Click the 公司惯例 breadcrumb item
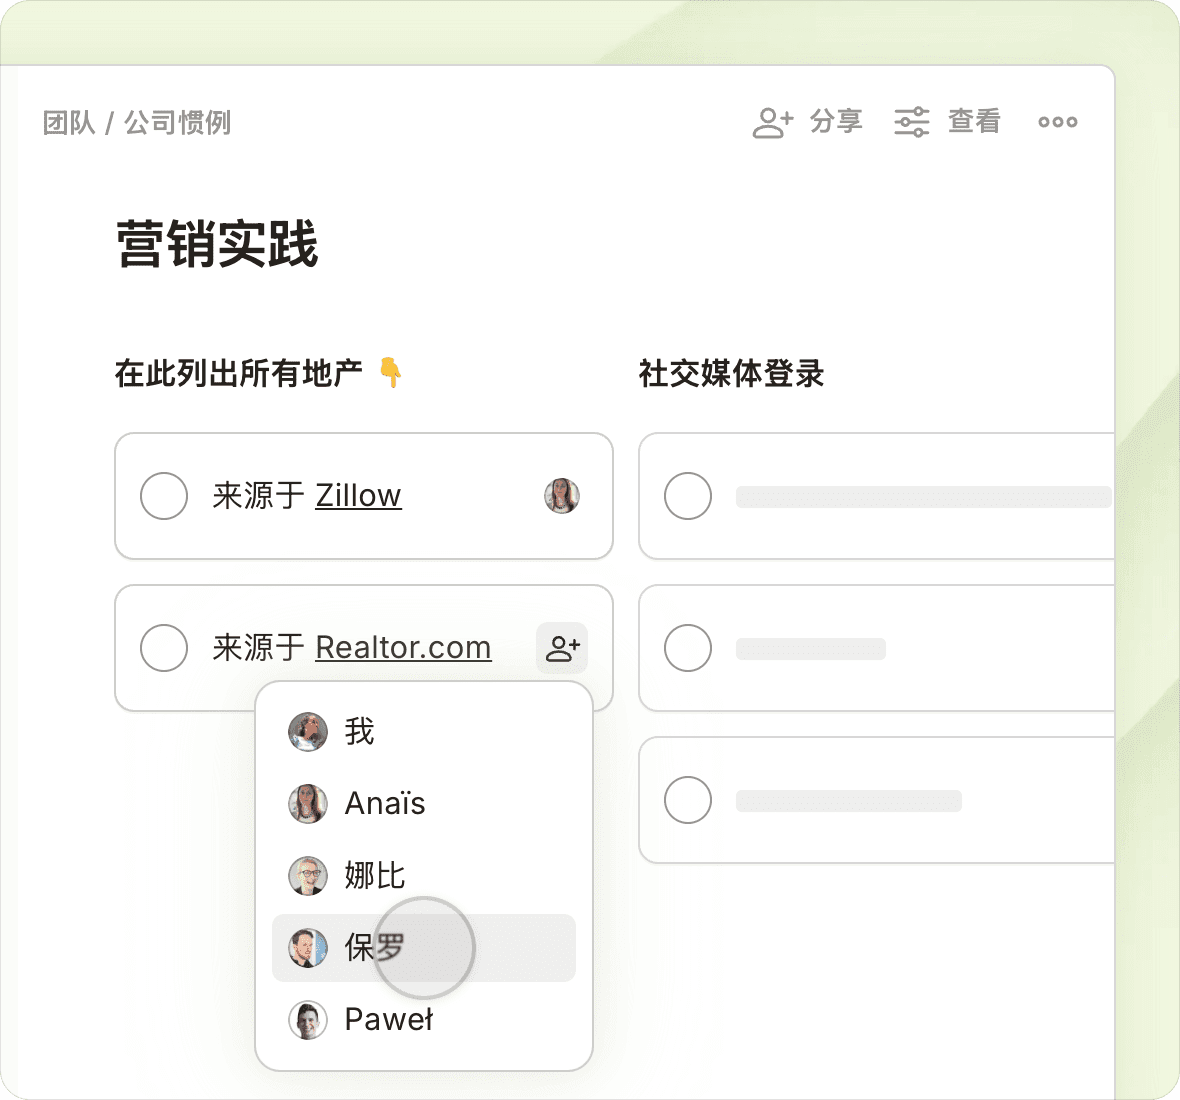The image size is (1180, 1100). click(177, 123)
